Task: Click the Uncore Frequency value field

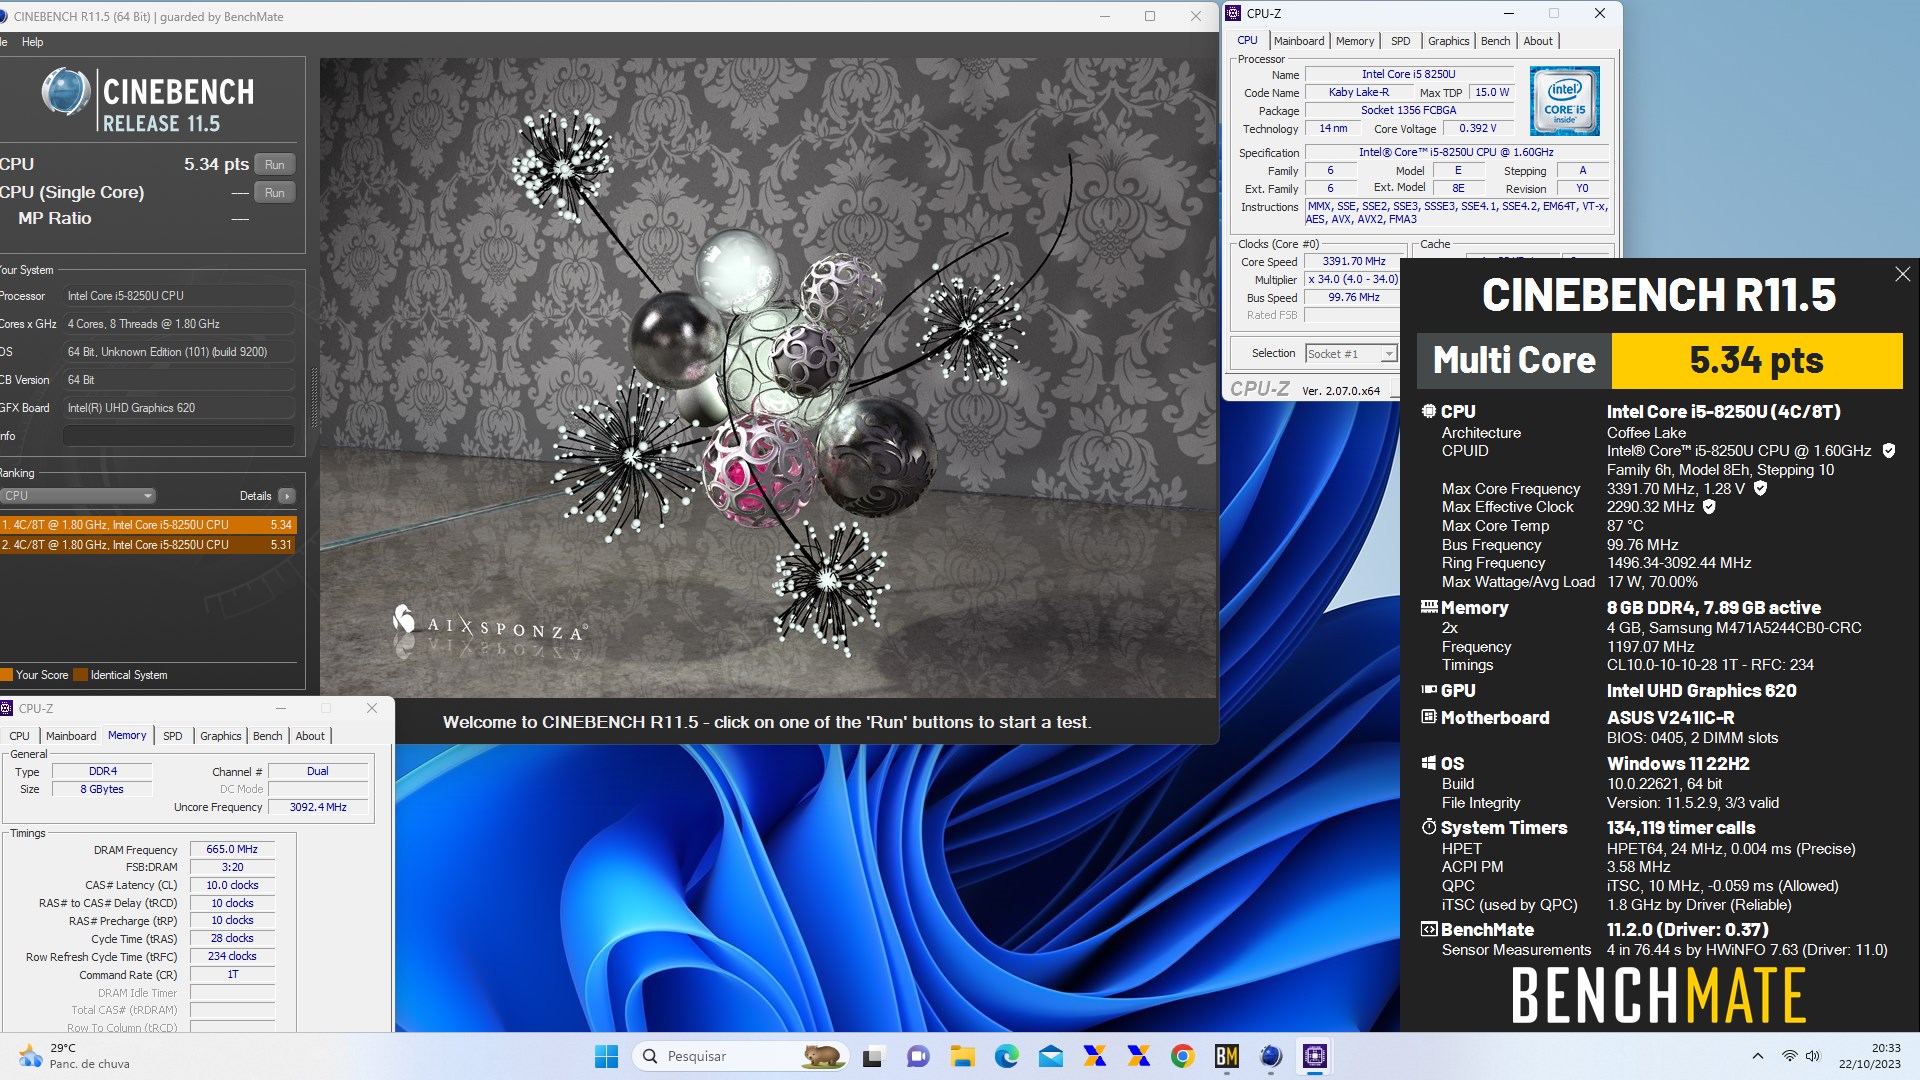Action: [318, 807]
